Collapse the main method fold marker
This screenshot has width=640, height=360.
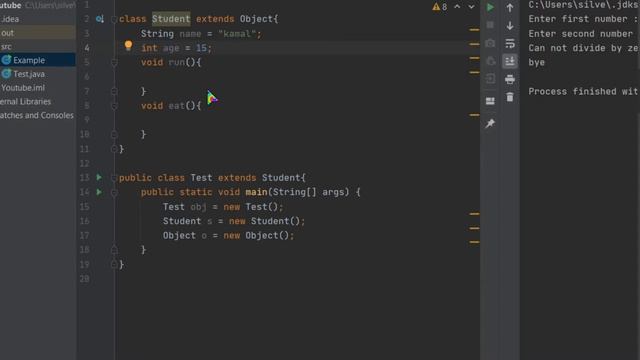114,192
